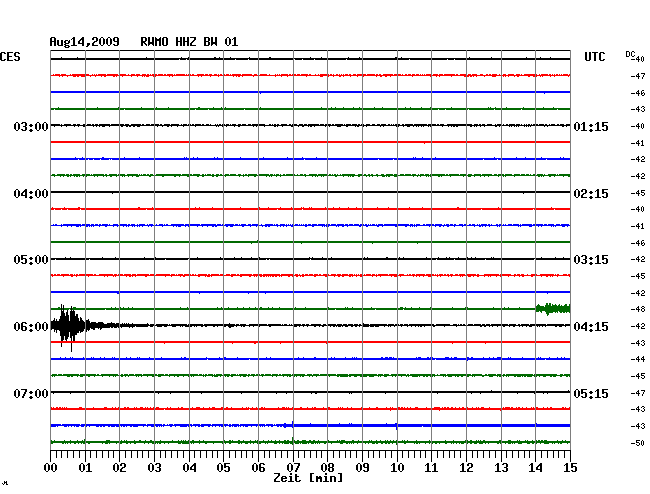This screenshot has height=494, width=650.
Task: Select the 06:00 local time label
Action: coord(31,327)
